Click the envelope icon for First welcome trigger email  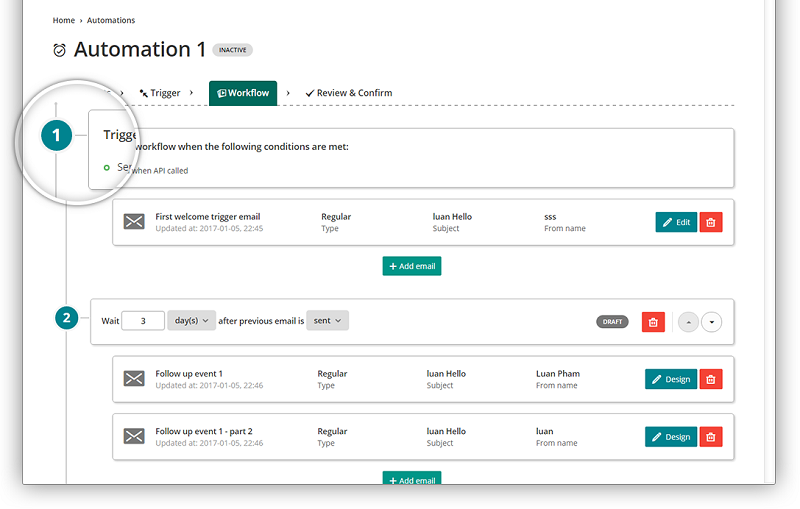134,222
